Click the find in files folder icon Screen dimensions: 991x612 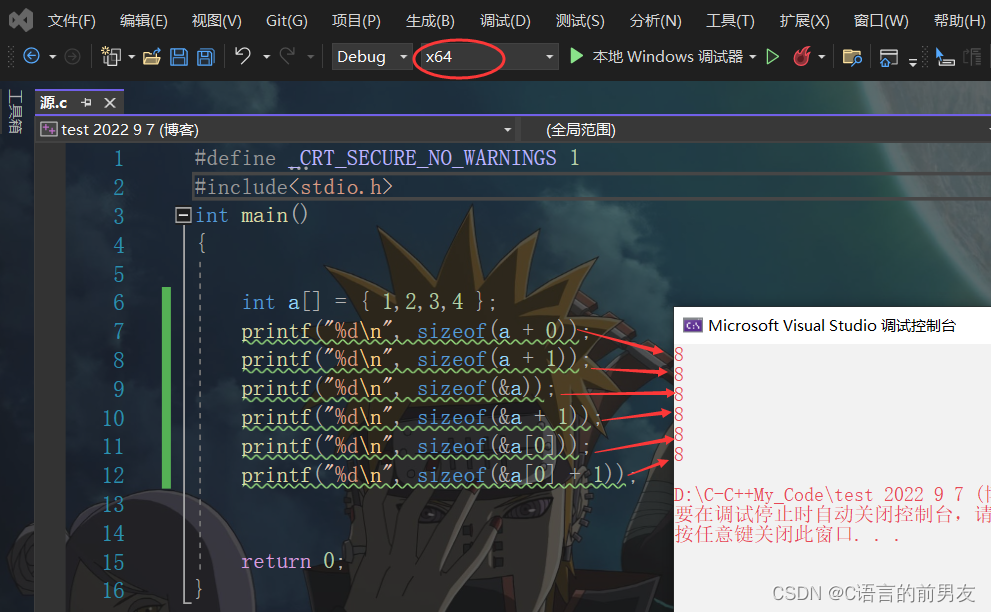coord(852,58)
